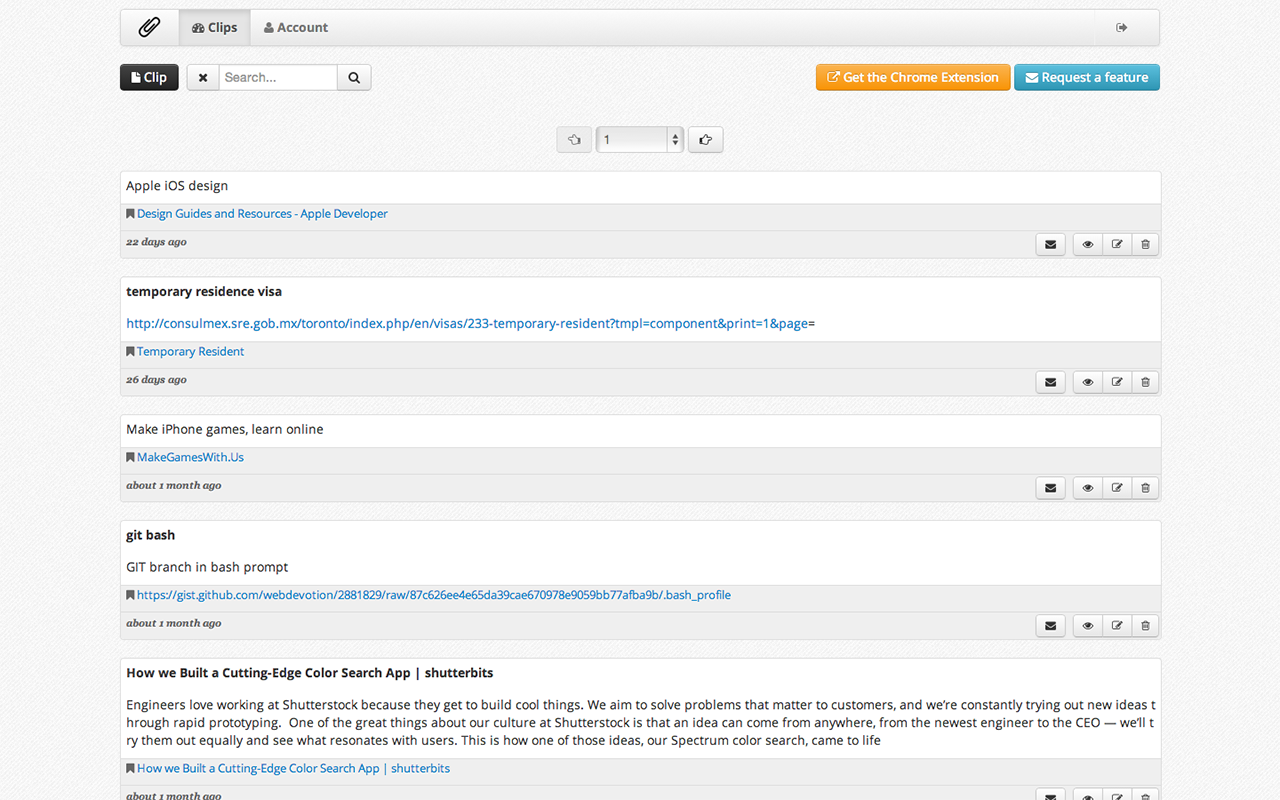This screenshot has width=1280, height=800.
Task: Click the sign-out icon in the navbar
Action: 1122,28
